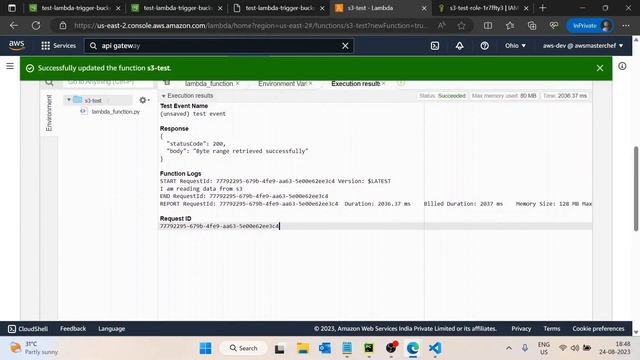Add a new editor tab
Screen dimensions: 640x360
401,83
